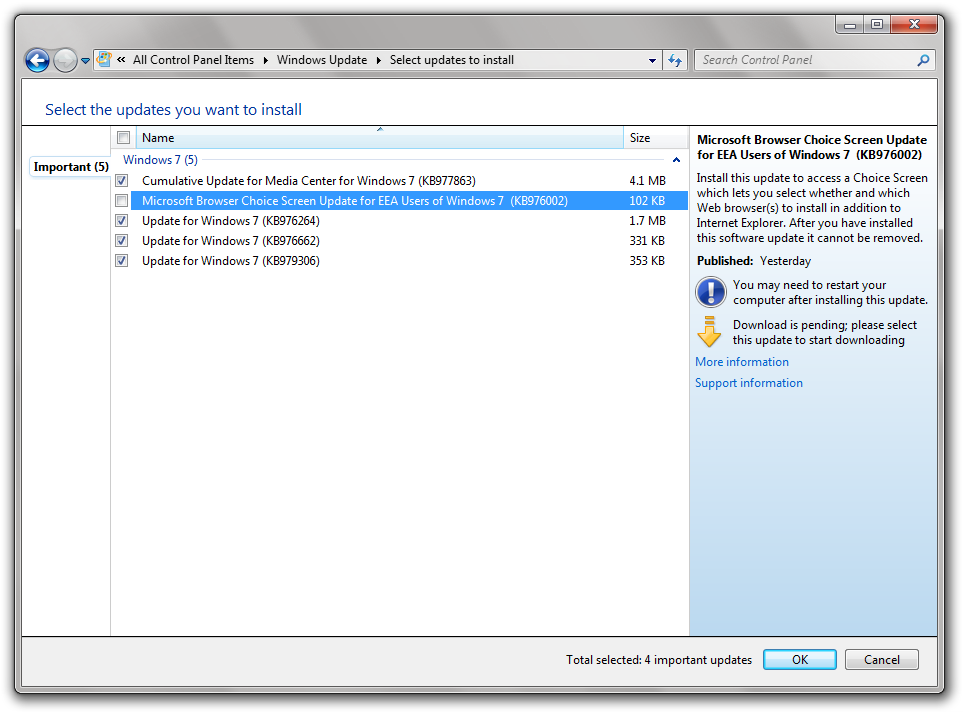Viewport: 963px width, 712px height.
Task: Click the Forward navigation arrow button
Action: click(x=65, y=60)
